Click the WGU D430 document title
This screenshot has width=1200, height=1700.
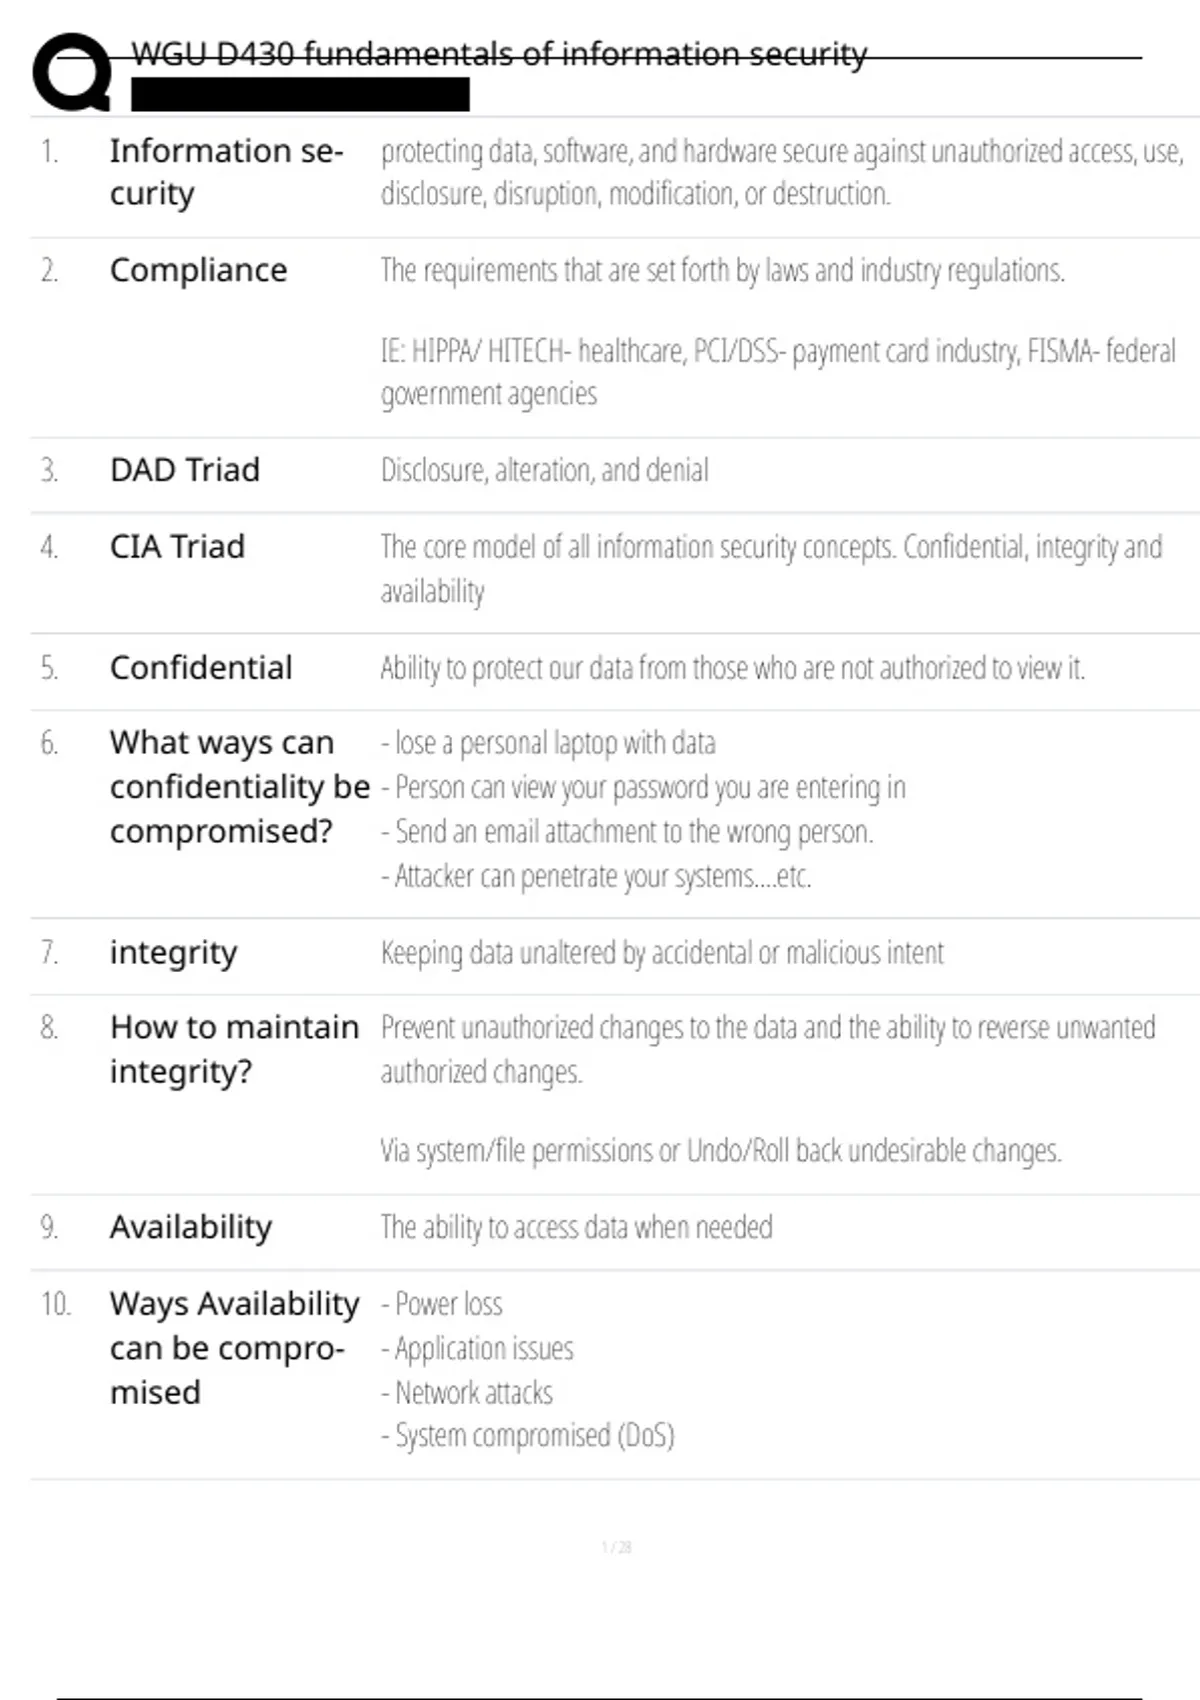tap(499, 54)
